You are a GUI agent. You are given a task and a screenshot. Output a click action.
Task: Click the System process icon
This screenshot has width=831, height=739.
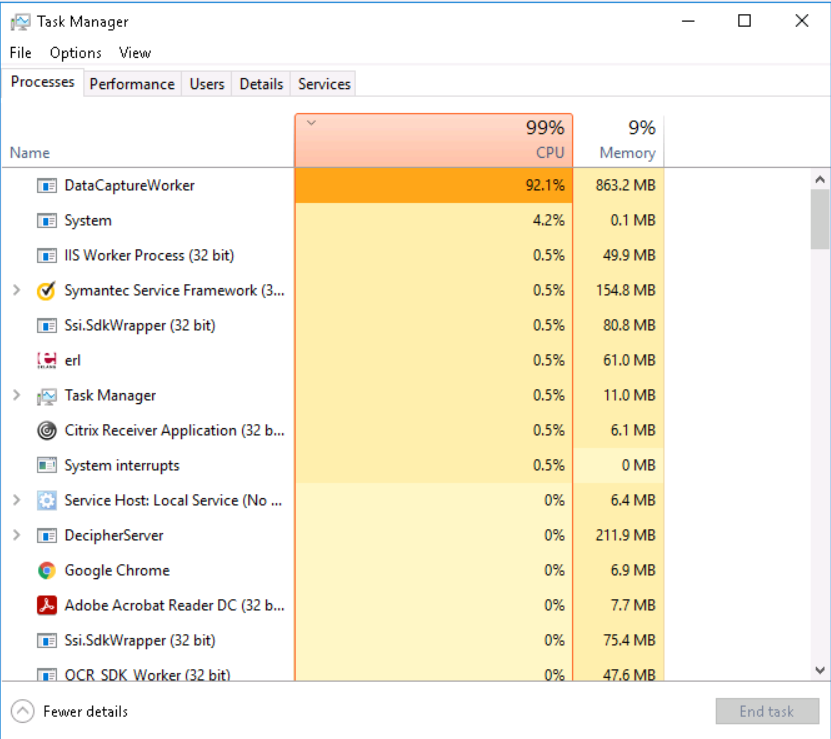47,221
